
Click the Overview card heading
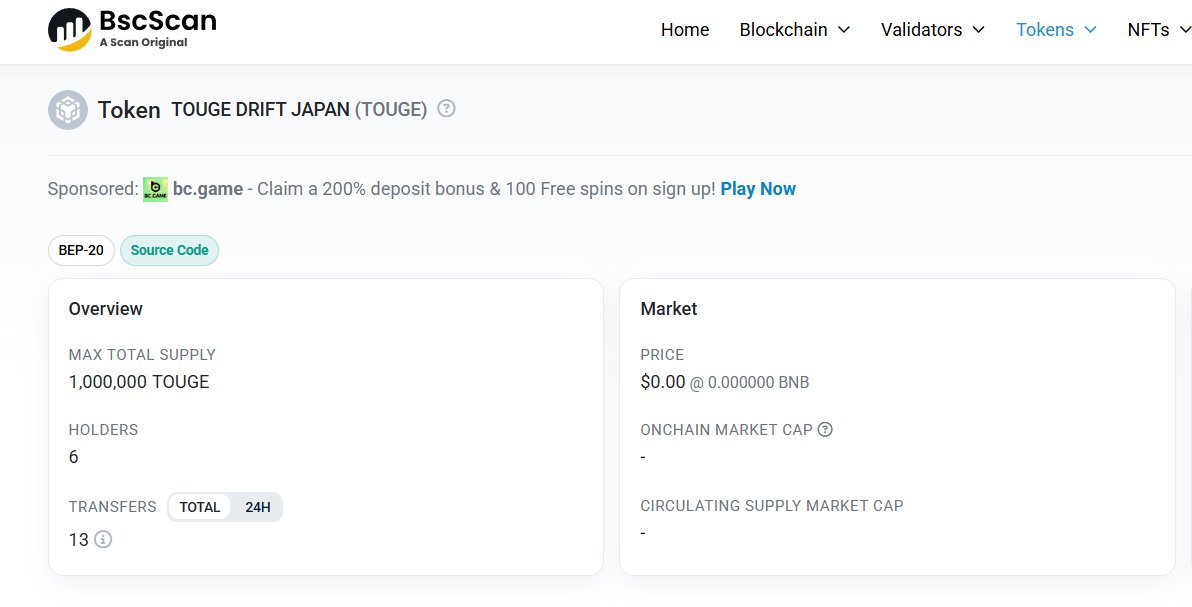coord(106,309)
